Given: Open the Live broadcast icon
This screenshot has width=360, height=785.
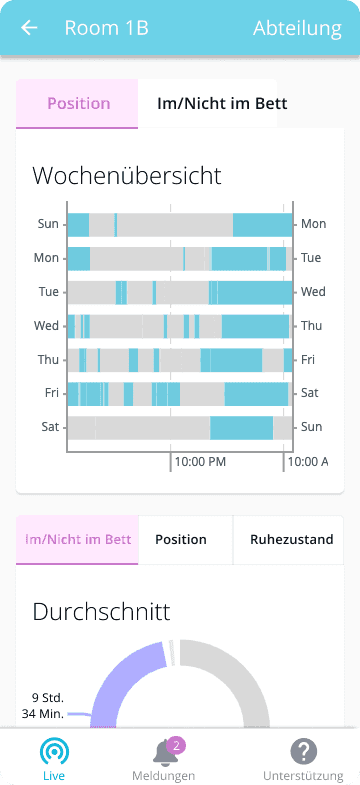Looking at the screenshot, I should coord(54,751).
